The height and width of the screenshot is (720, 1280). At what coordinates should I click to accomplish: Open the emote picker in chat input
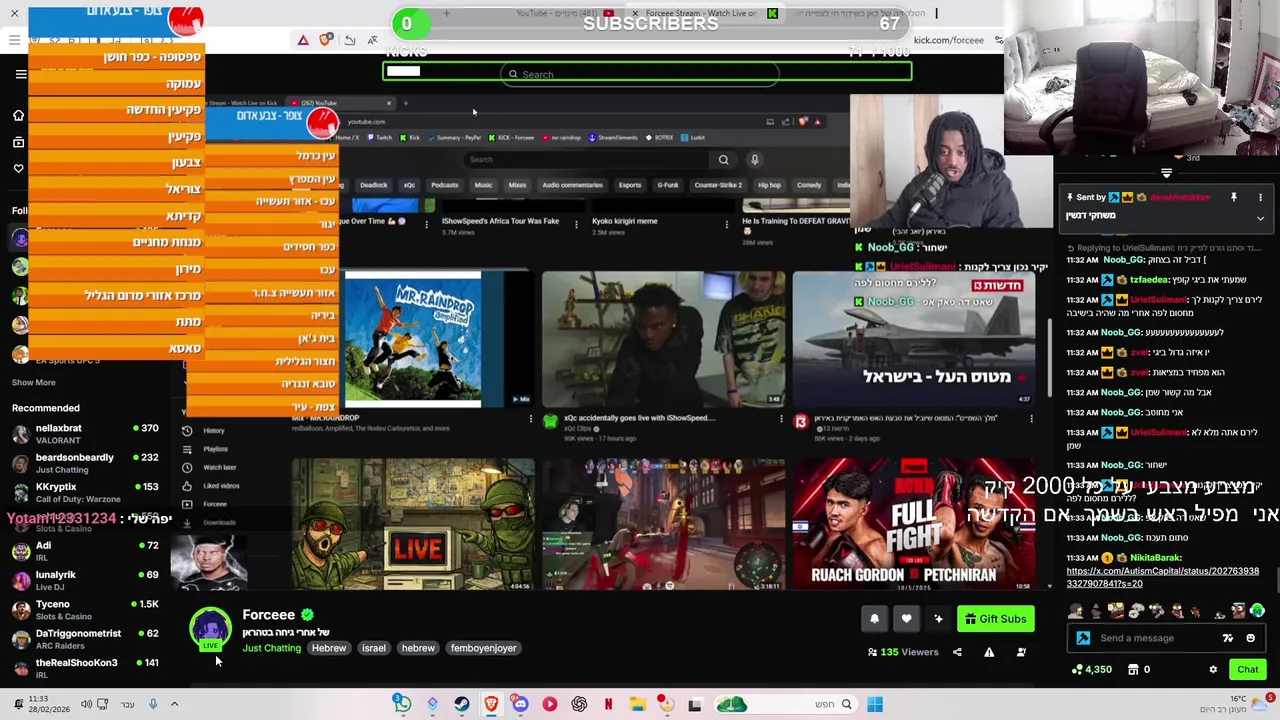click(1250, 638)
